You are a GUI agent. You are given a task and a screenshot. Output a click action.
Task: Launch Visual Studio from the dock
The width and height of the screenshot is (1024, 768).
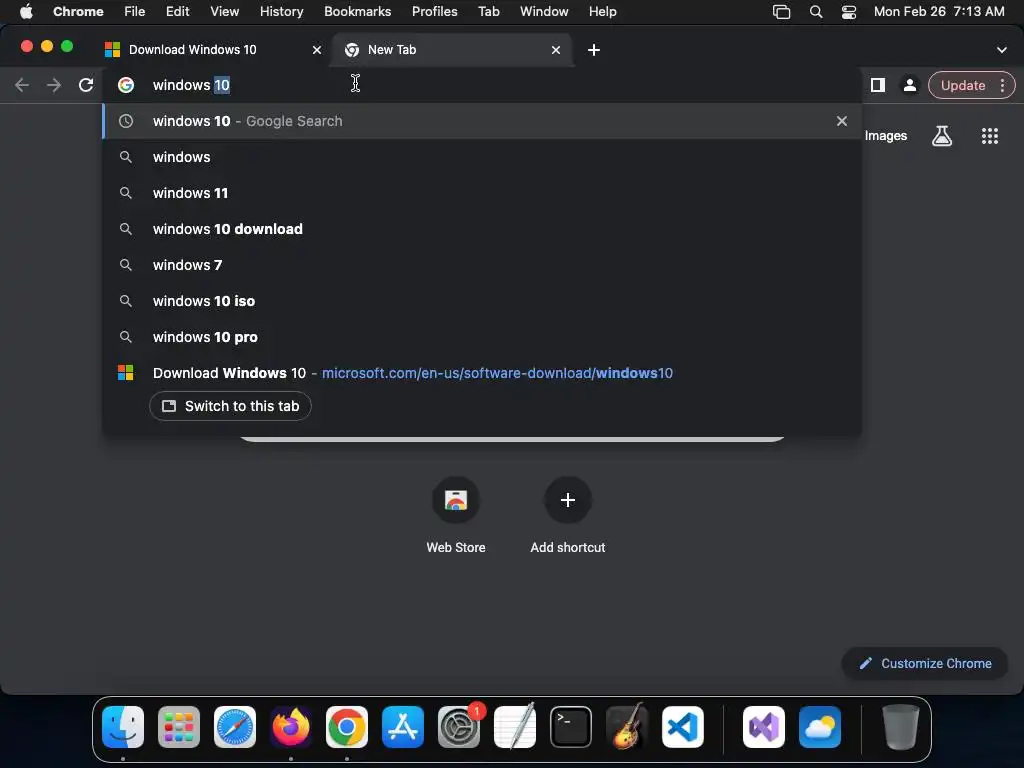(763, 727)
